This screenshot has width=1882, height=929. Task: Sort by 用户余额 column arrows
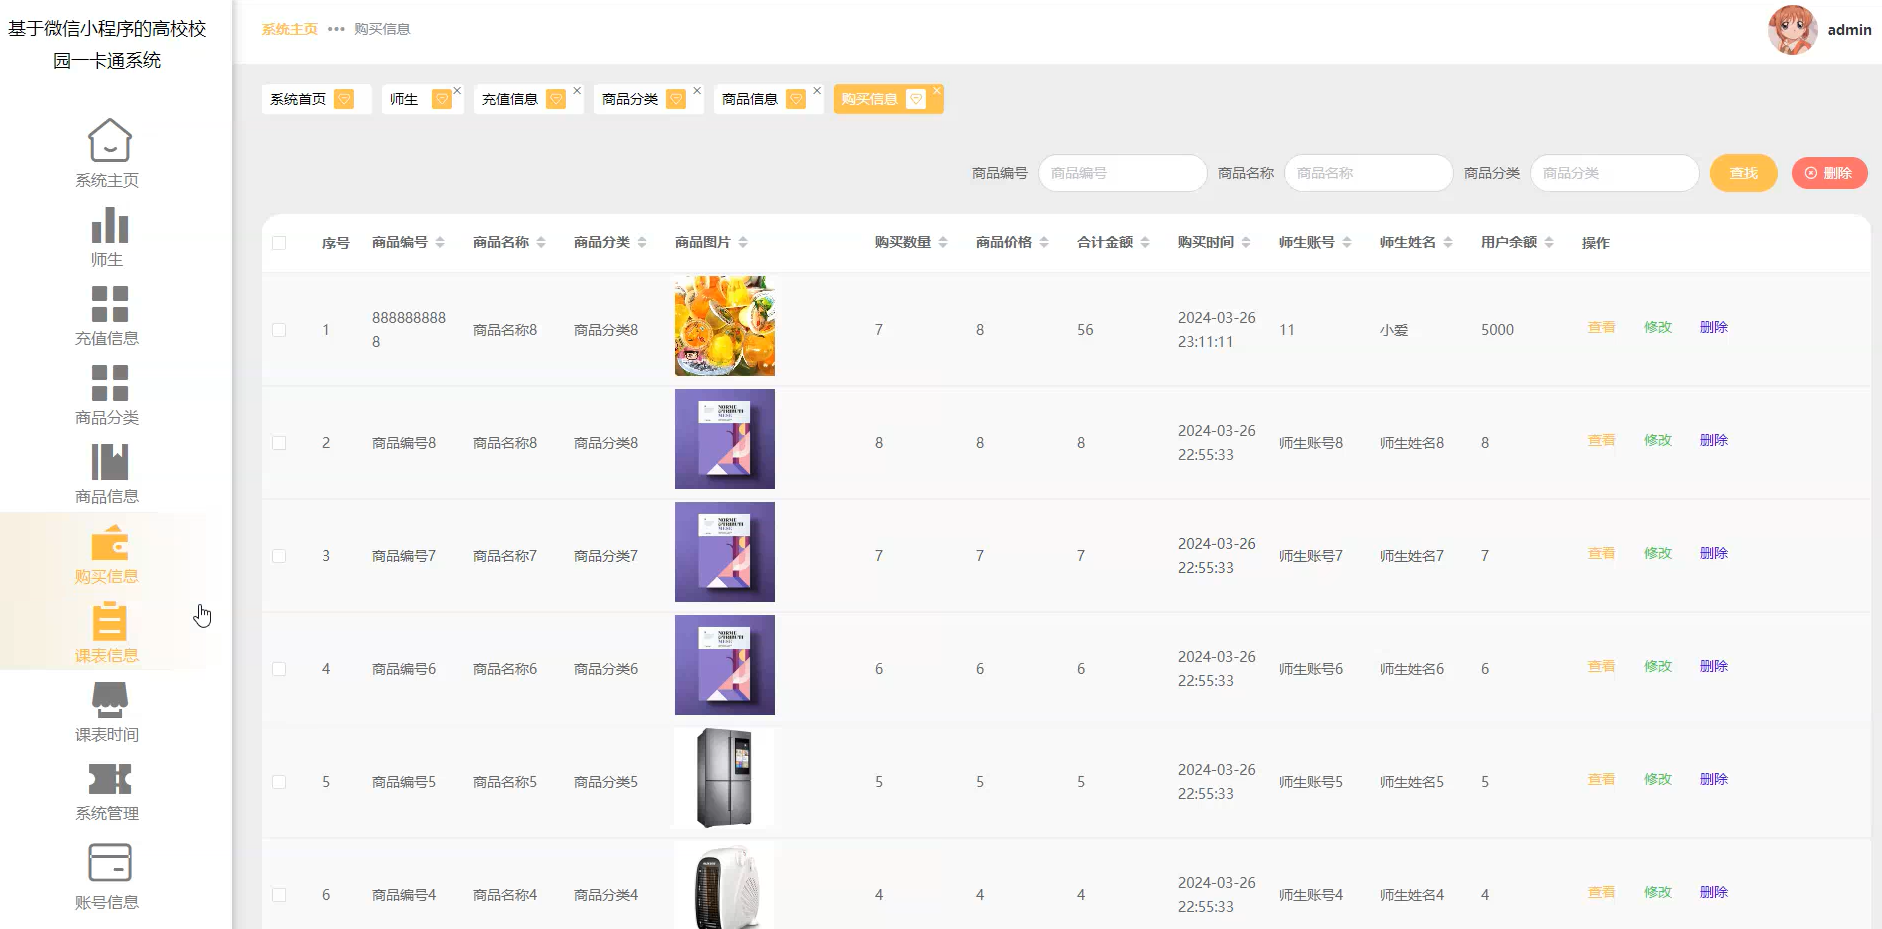coord(1549,243)
